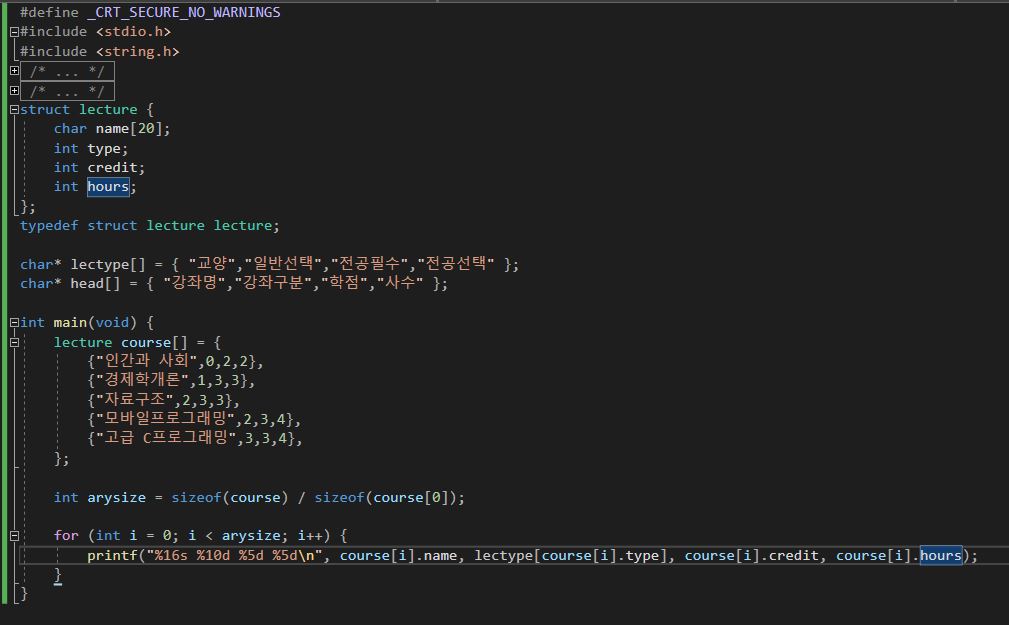The width and height of the screenshot is (1009, 625).
Task: Click the "일반선택" string literal
Action: tap(282, 263)
